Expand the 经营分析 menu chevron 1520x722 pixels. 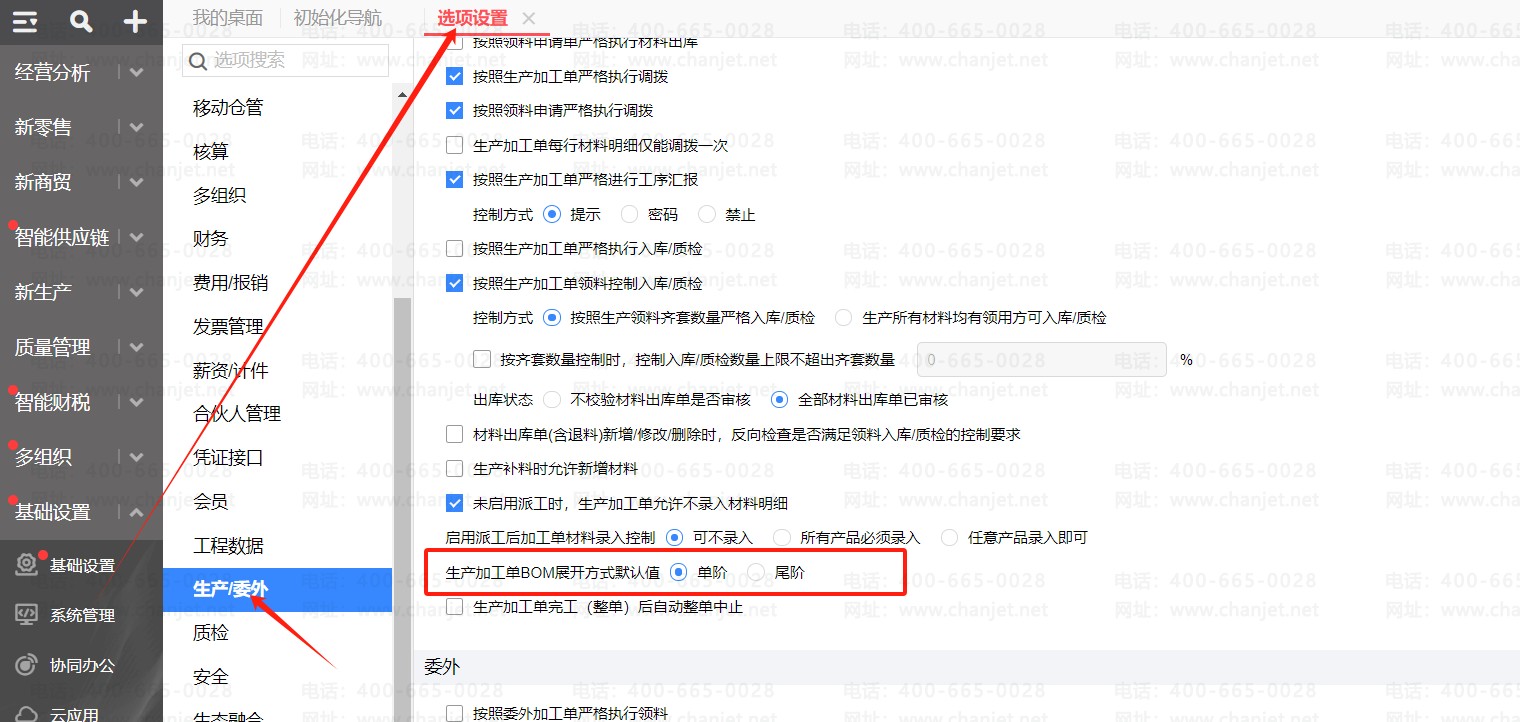(137, 73)
